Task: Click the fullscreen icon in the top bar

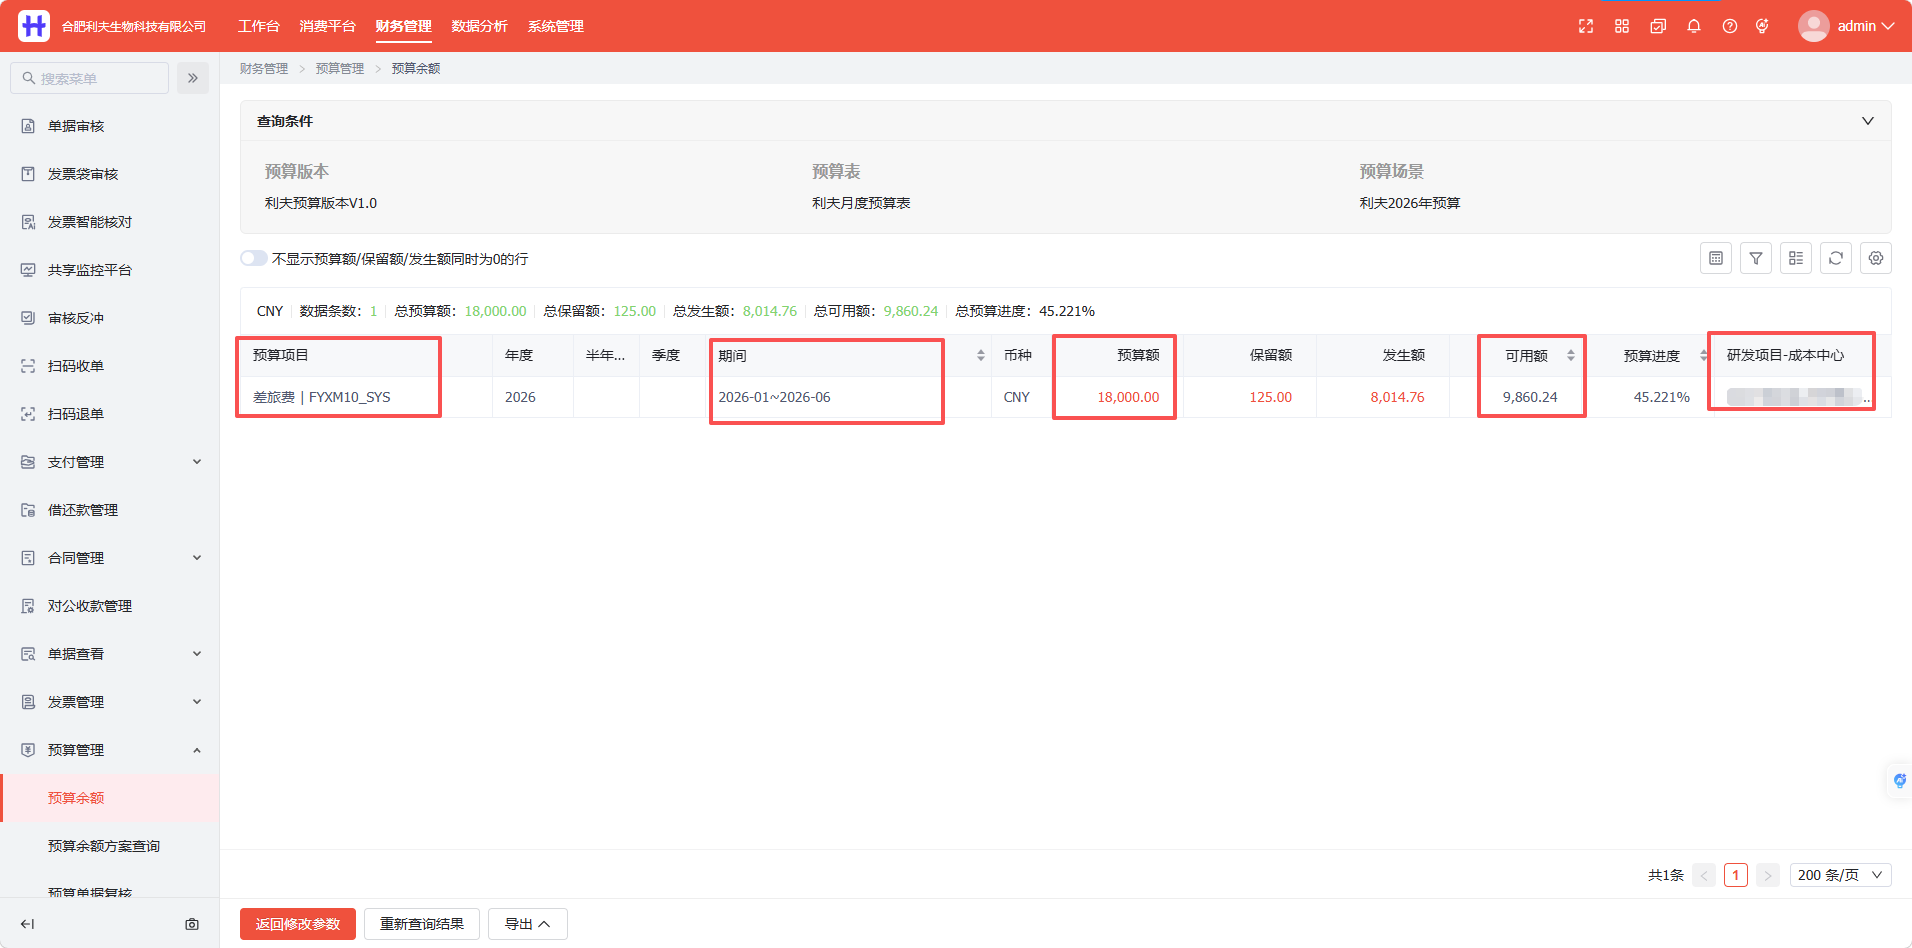Action: pos(1586,26)
